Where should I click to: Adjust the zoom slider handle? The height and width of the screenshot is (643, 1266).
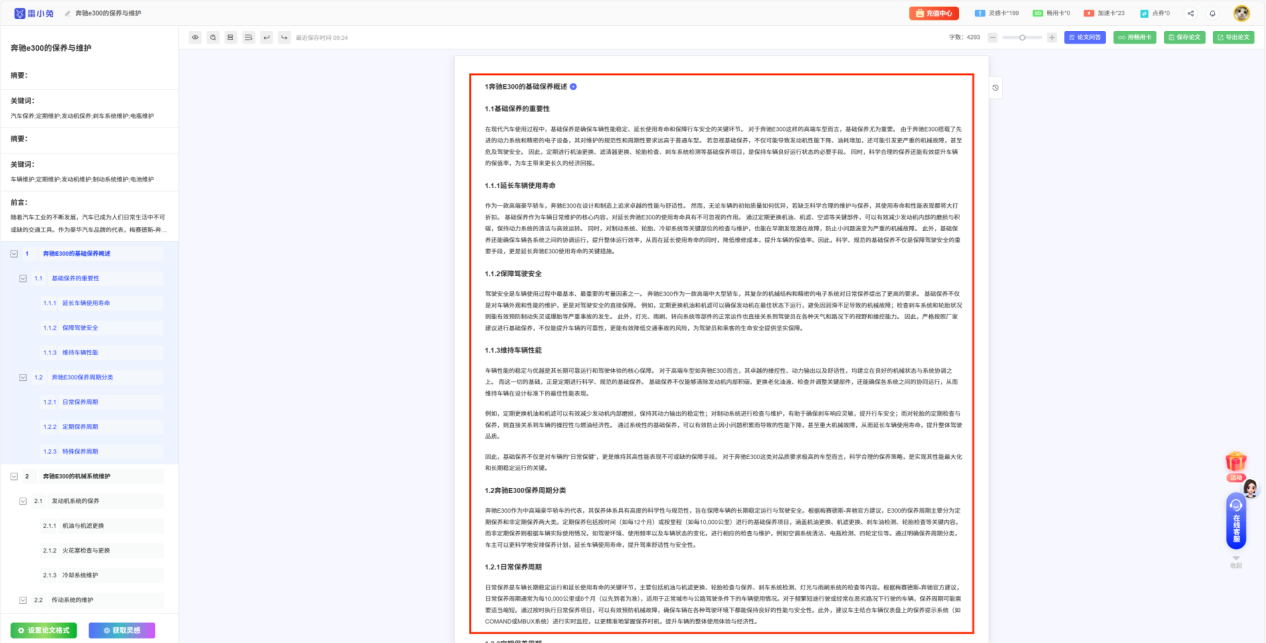tap(1021, 37)
